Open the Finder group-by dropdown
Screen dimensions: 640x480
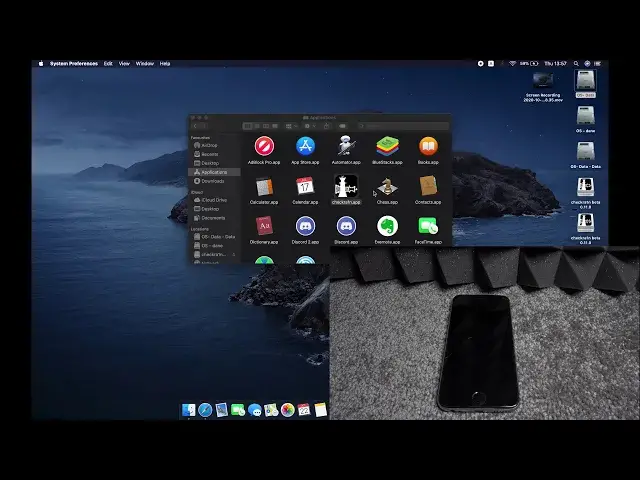[x=291, y=126]
